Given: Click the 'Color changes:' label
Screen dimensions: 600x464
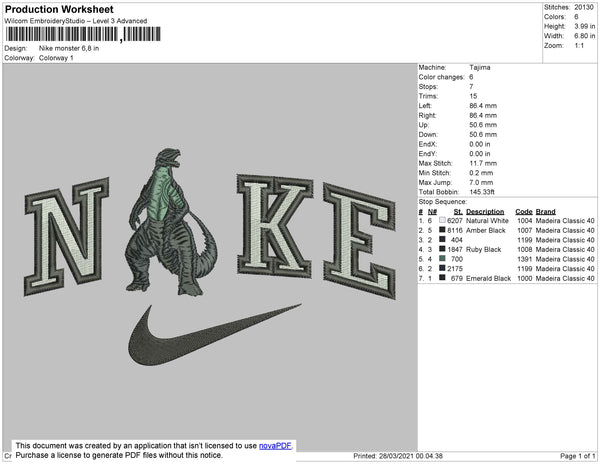Looking at the screenshot, I should (441, 77).
